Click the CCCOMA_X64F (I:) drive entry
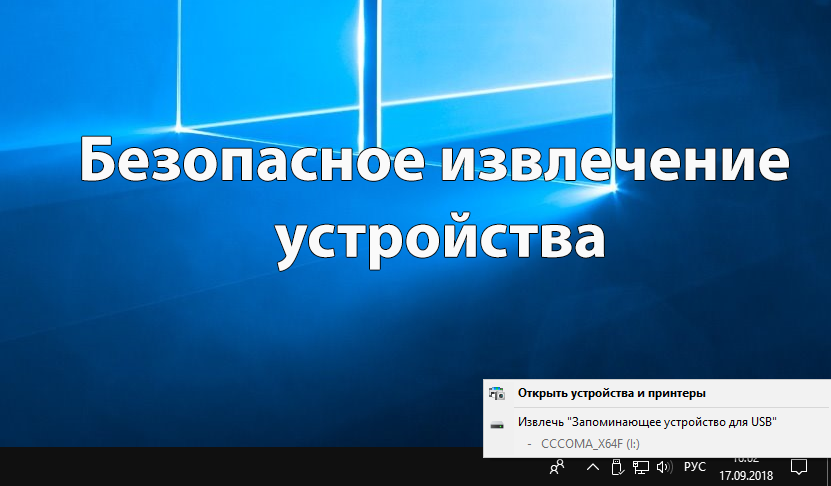831x486 pixels. (657, 444)
